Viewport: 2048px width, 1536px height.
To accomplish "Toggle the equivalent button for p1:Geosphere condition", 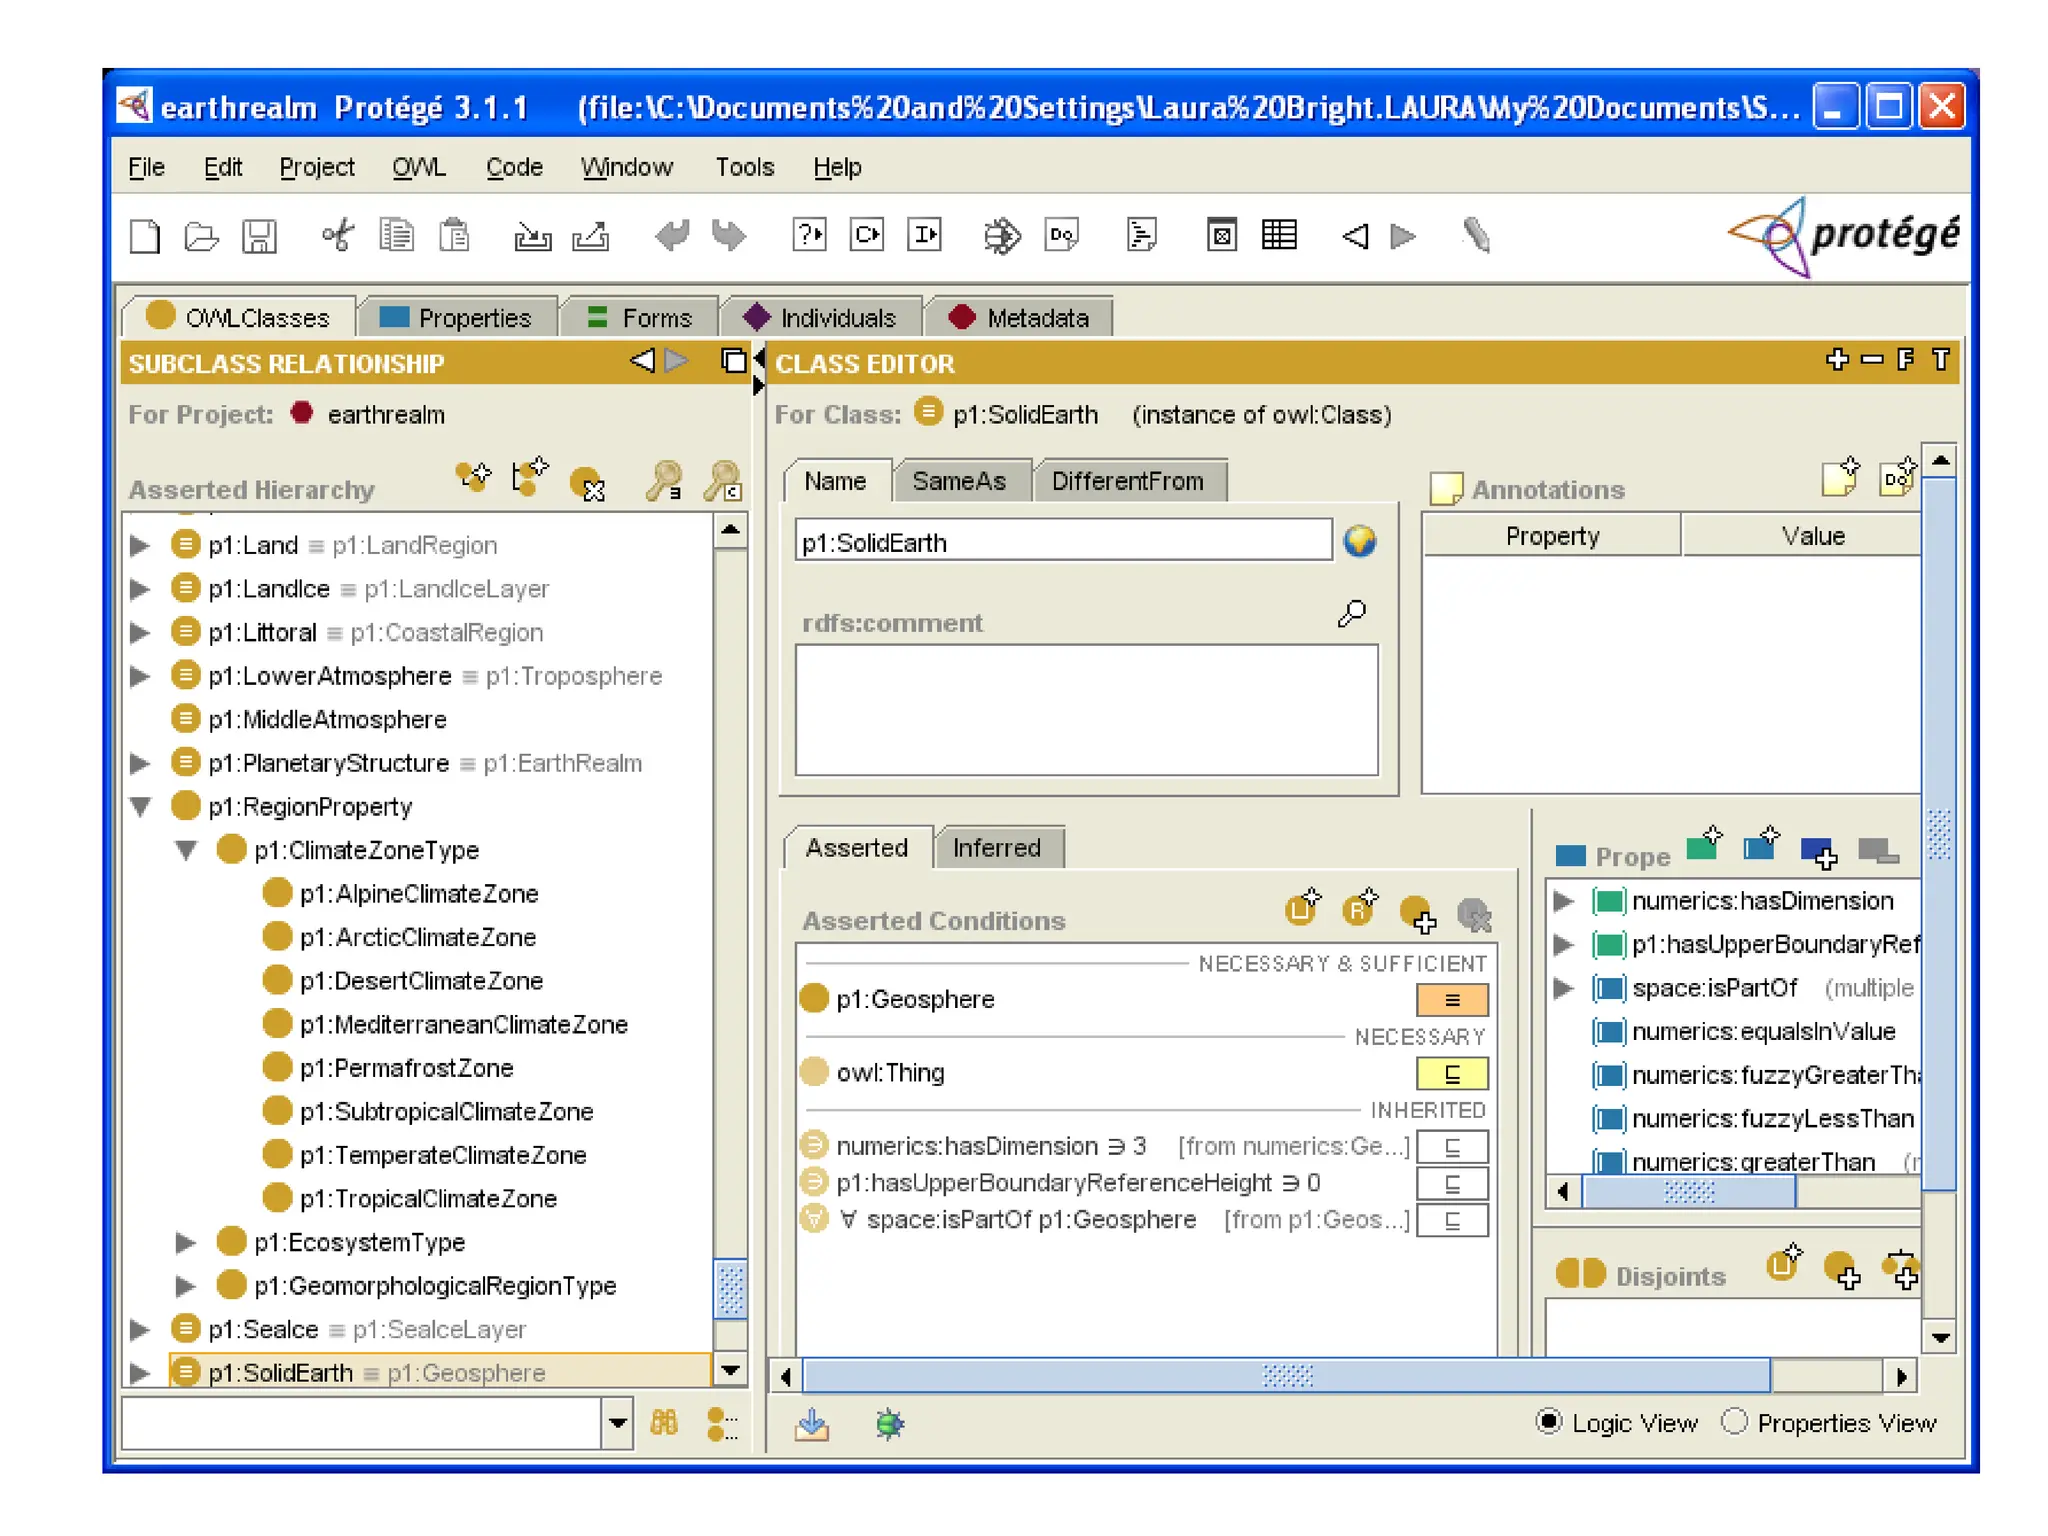I will (1451, 999).
